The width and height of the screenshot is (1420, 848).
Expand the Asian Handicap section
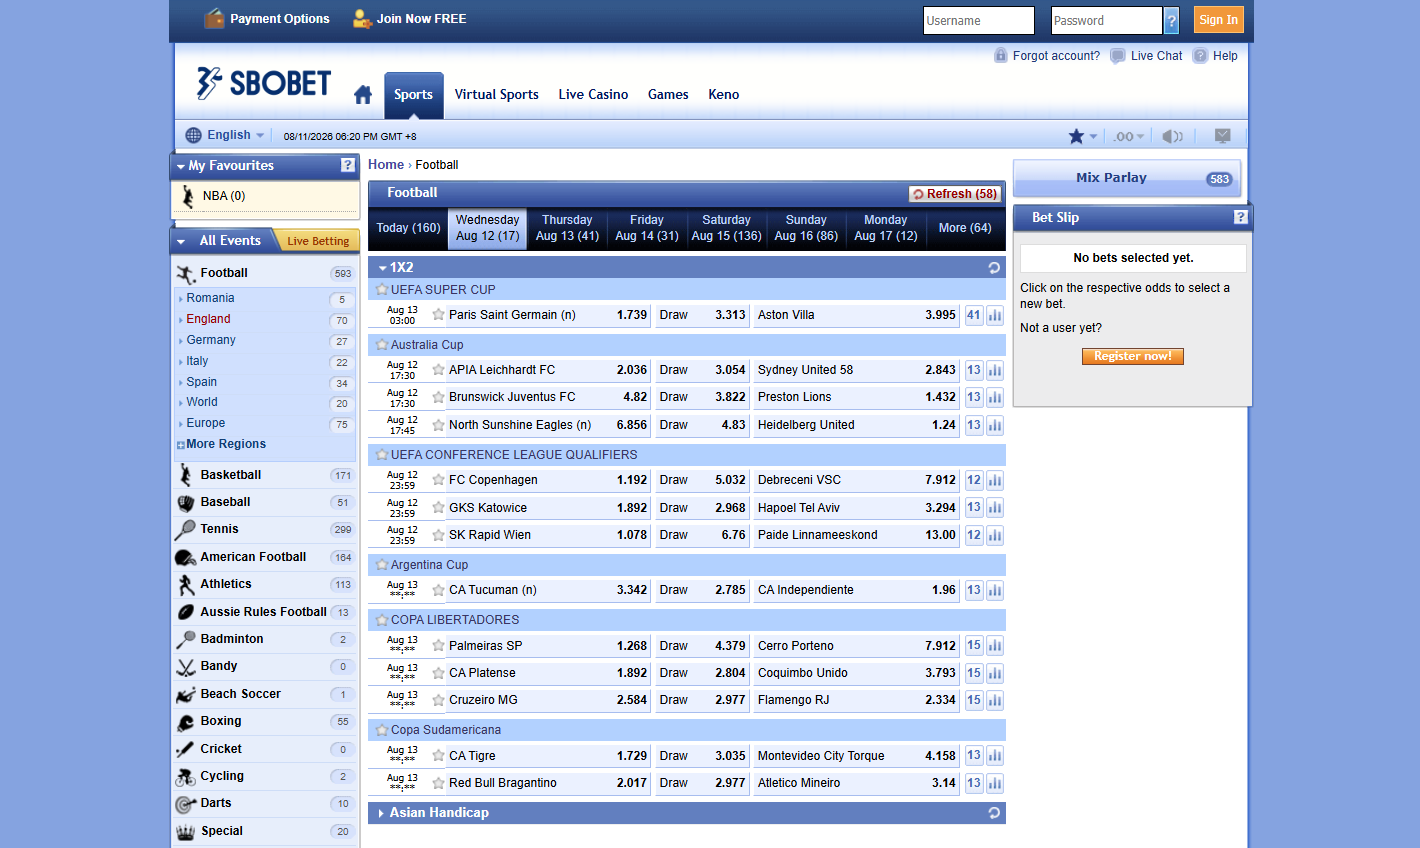pos(382,814)
